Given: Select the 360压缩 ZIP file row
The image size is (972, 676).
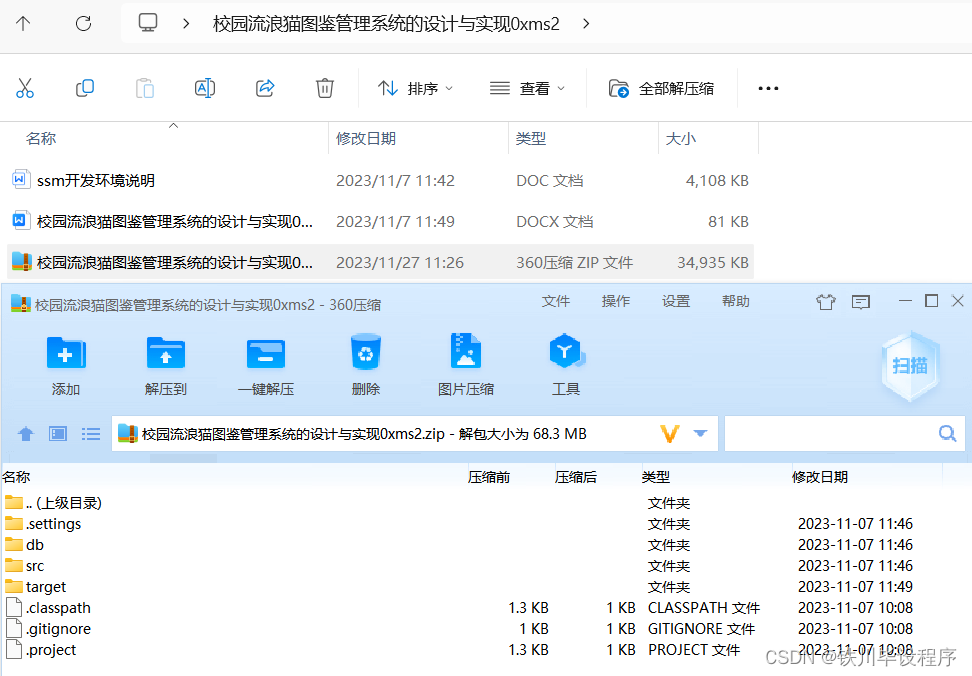Looking at the screenshot, I should point(380,262).
